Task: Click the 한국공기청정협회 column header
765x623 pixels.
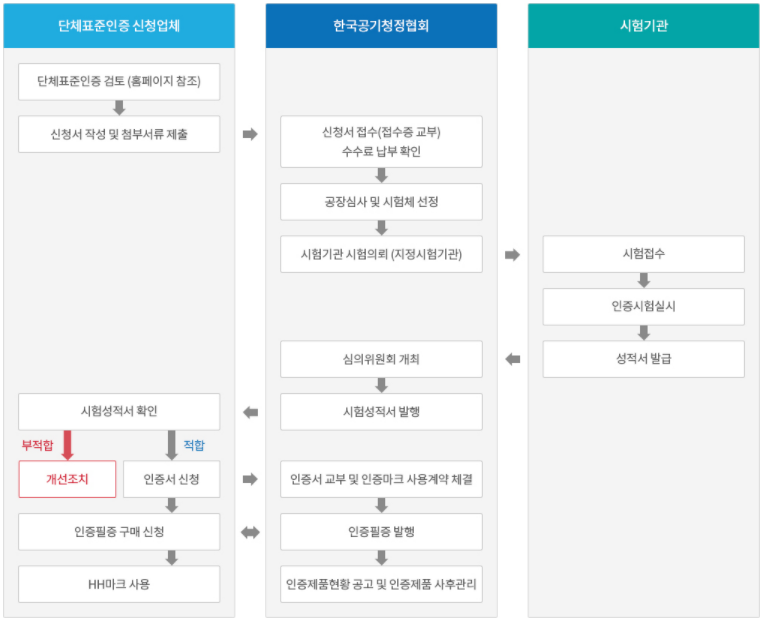Action: [x=381, y=26]
